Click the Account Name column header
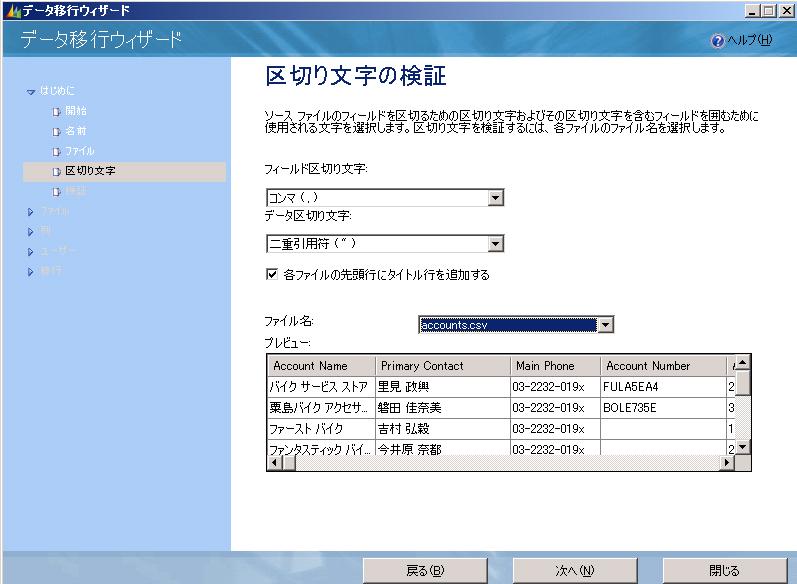Screen dimensions: 797x584 coord(311,366)
